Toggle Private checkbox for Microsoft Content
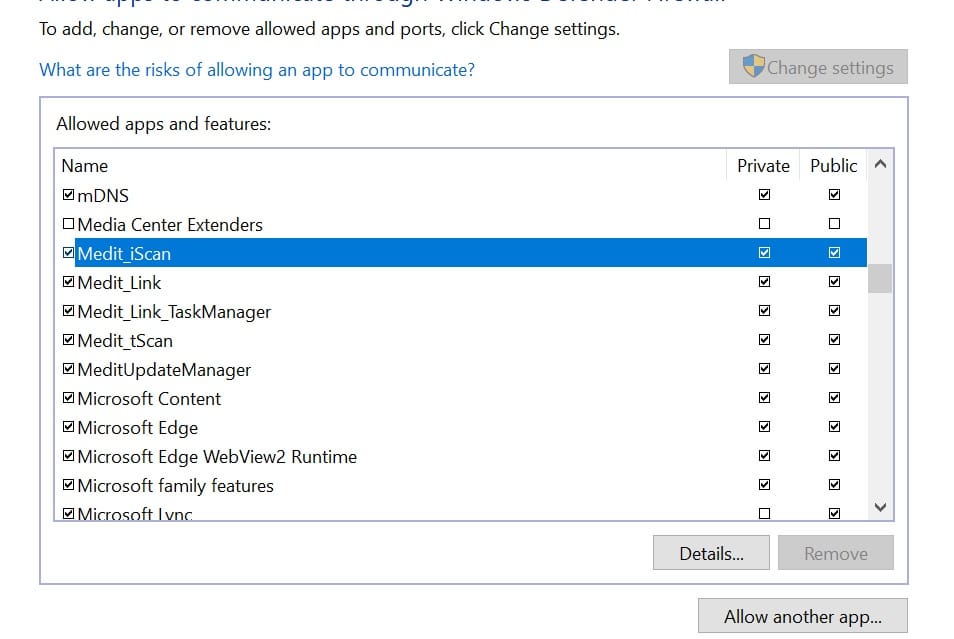This screenshot has height=639, width=954. pyautogui.click(x=764, y=398)
